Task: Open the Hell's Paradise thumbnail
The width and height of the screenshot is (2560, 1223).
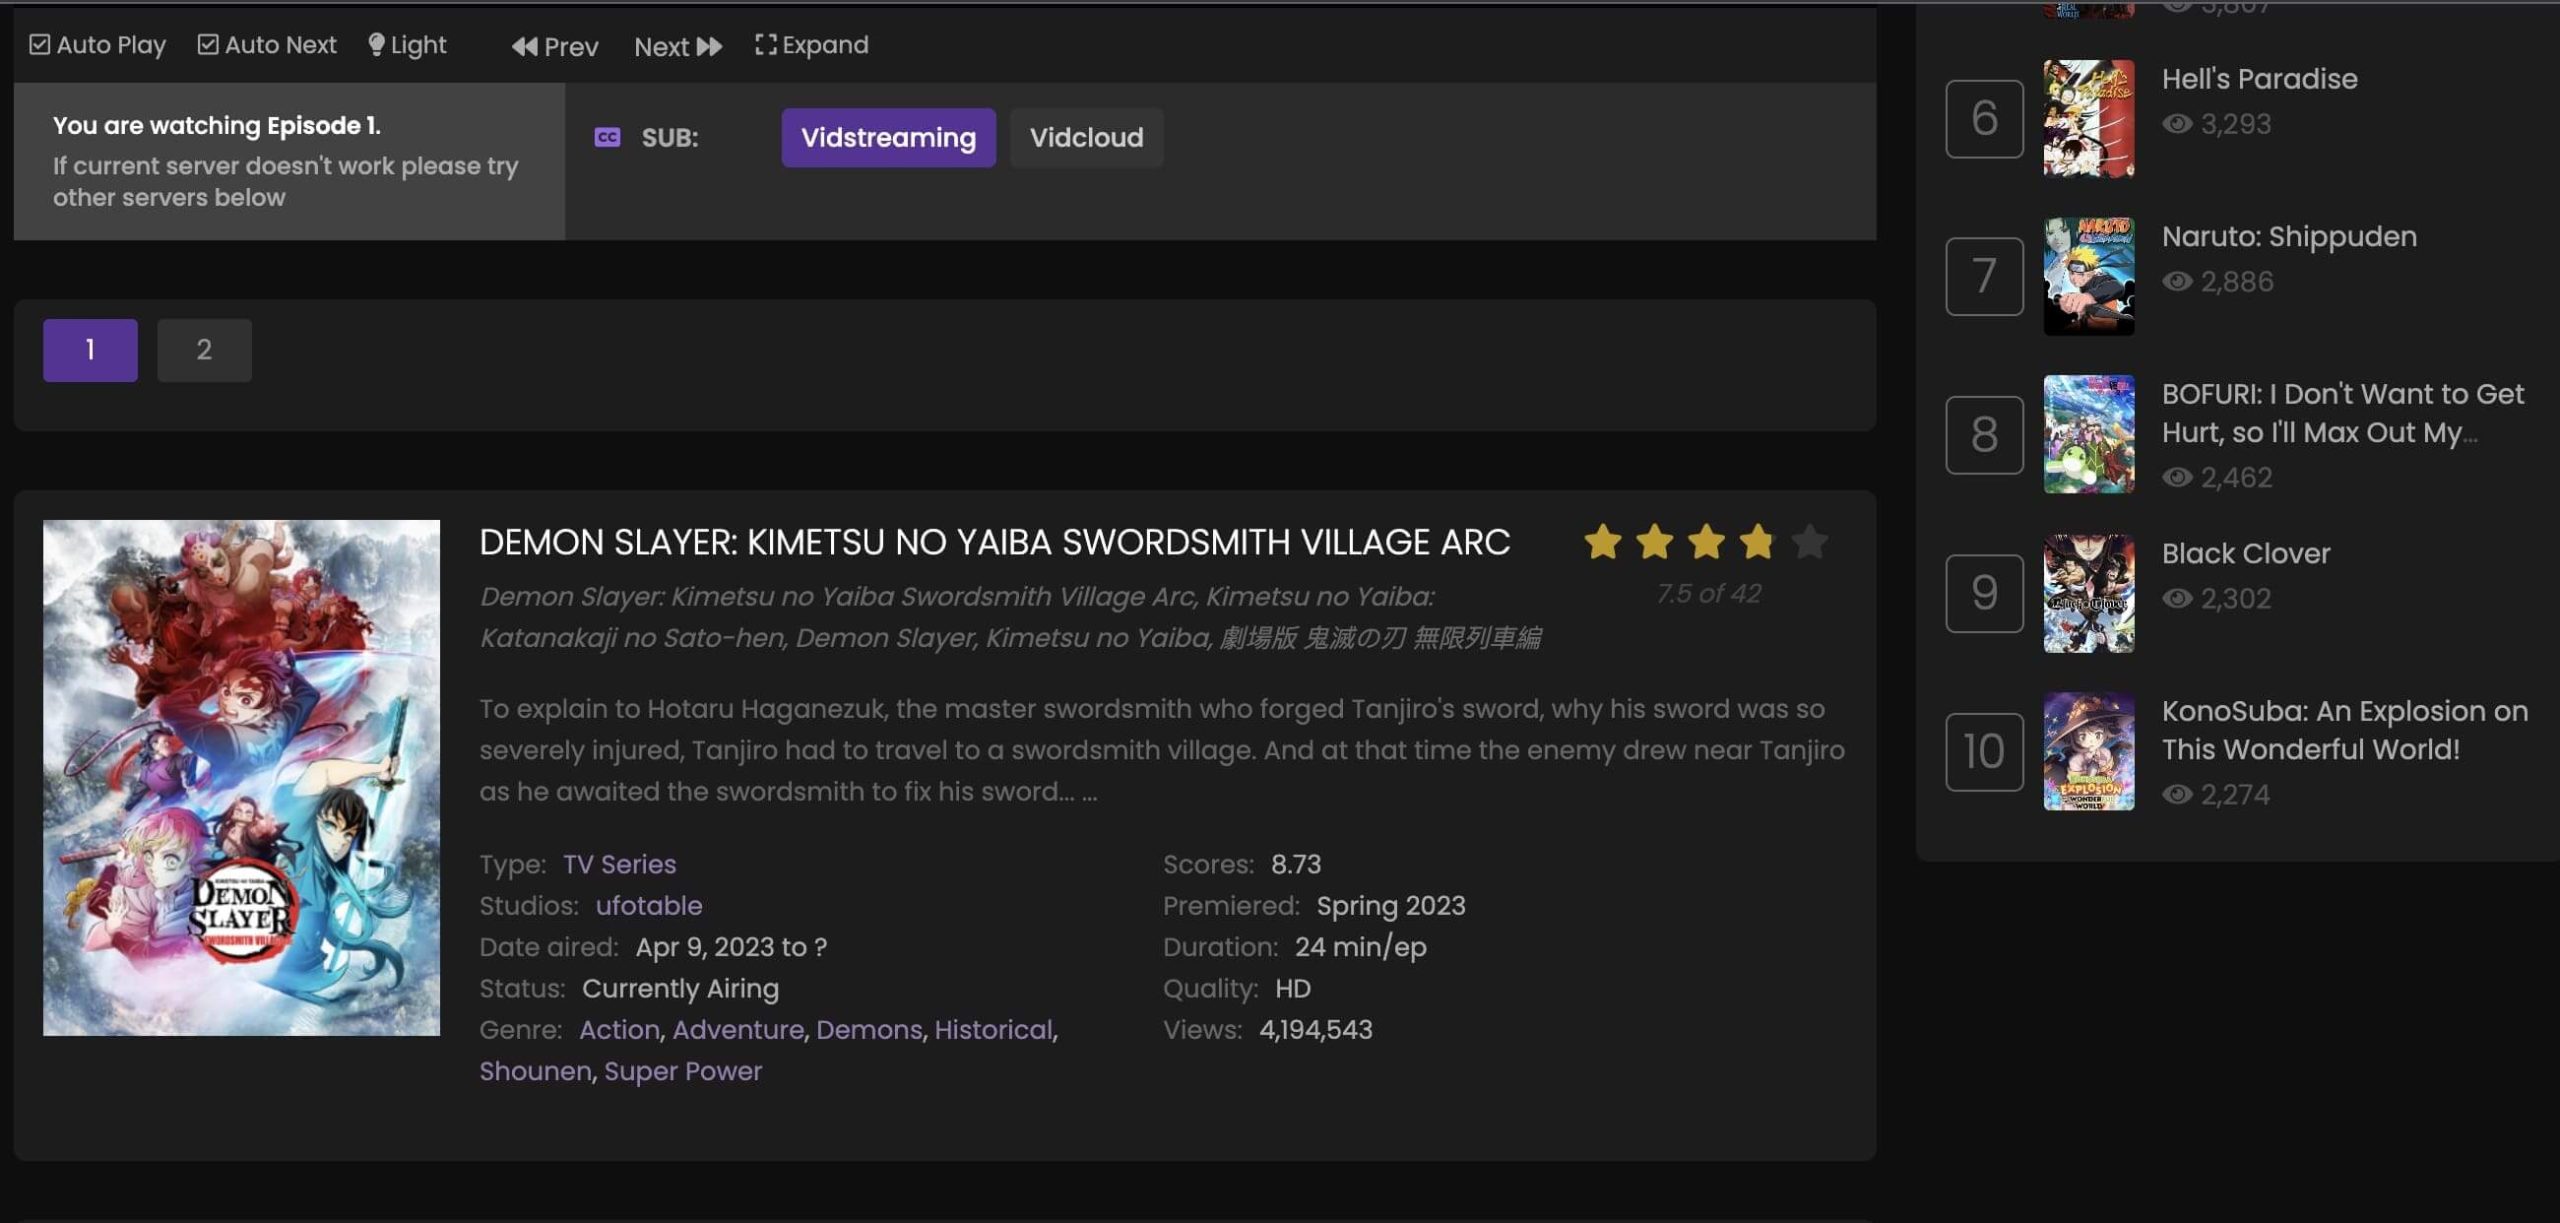Action: 2088,118
